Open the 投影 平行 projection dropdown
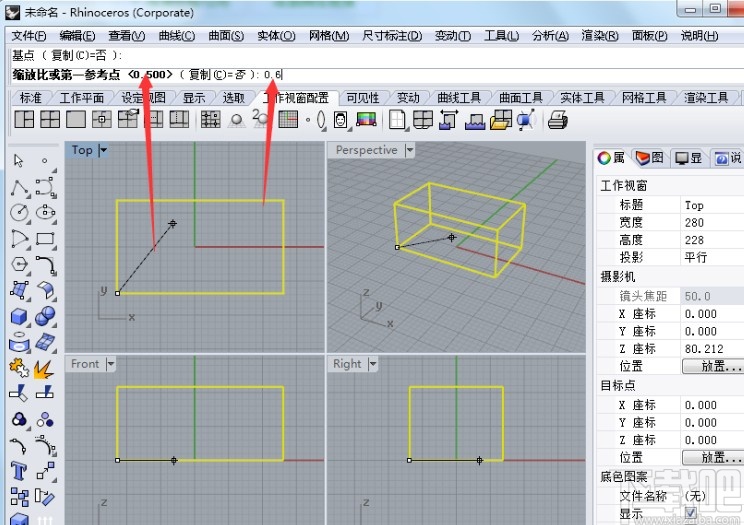Screen dimensions: 744x525 712,257
